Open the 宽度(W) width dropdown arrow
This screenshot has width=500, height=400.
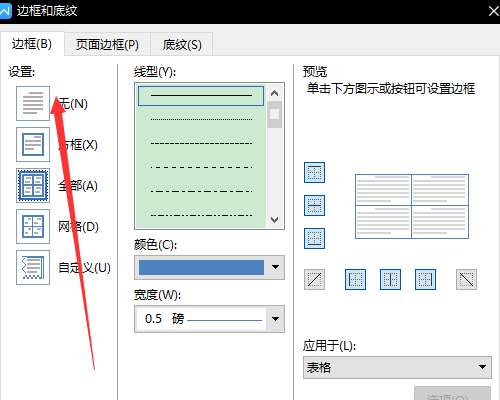(275, 319)
